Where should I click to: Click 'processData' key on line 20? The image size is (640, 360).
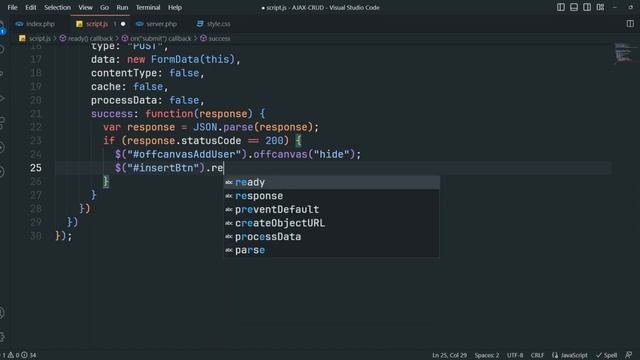coord(124,100)
